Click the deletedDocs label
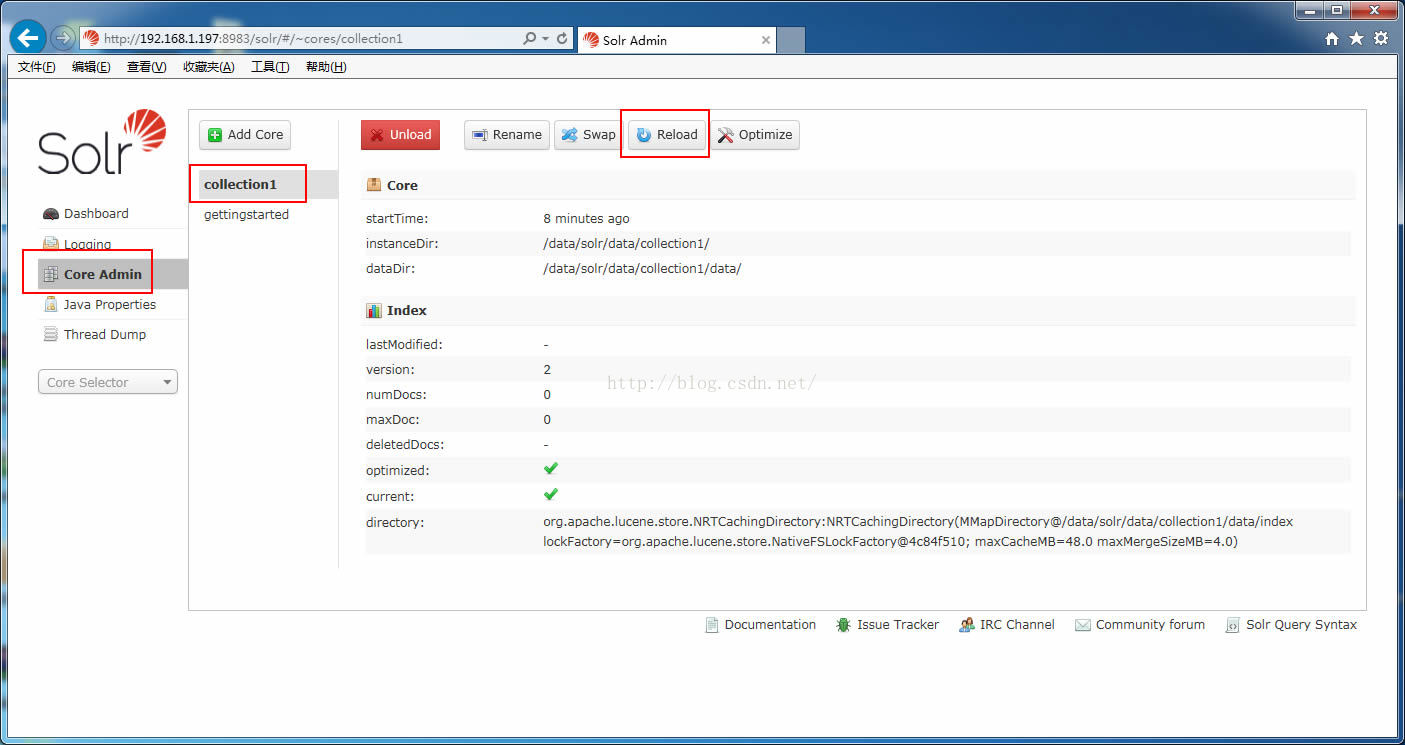The width and height of the screenshot is (1405, 745). pos(405,444)
